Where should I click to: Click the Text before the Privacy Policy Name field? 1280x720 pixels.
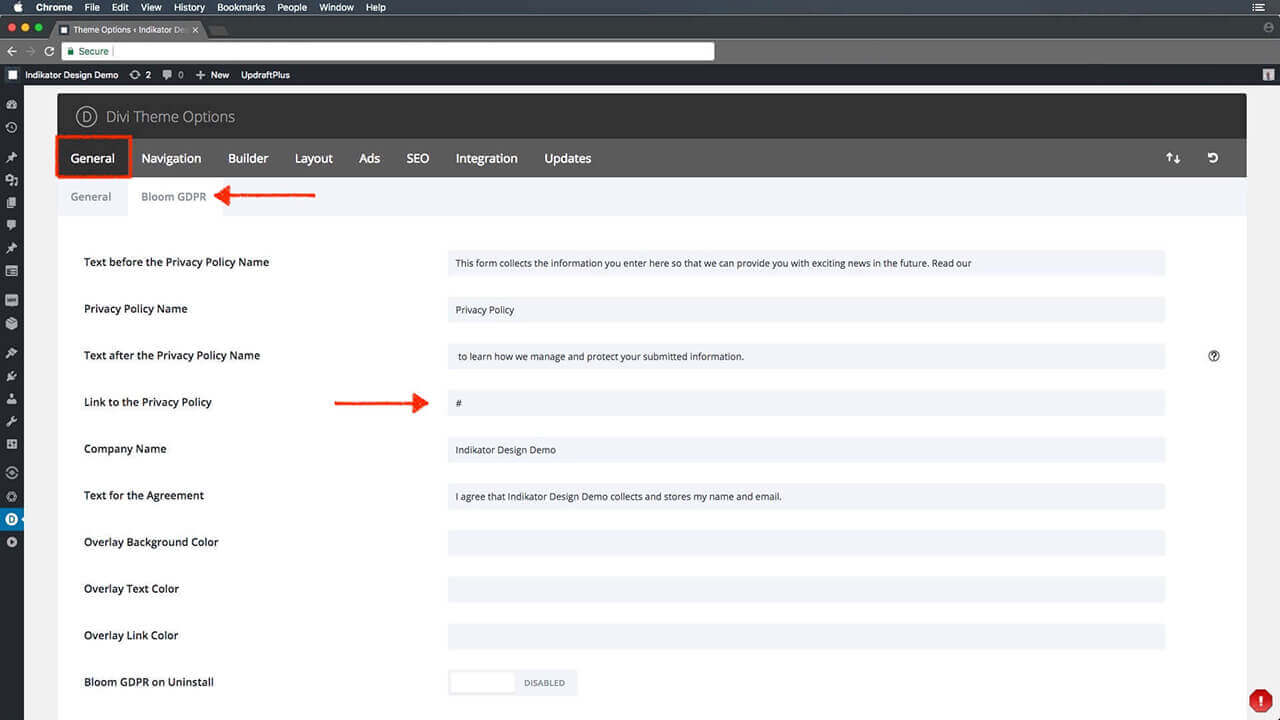click(807, 263)
